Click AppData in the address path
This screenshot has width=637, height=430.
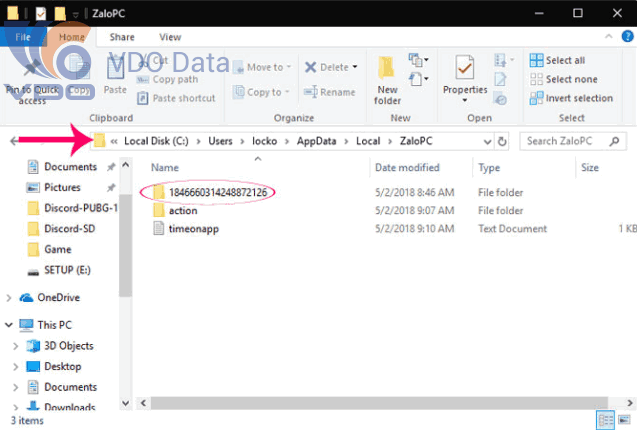[316, 141]
